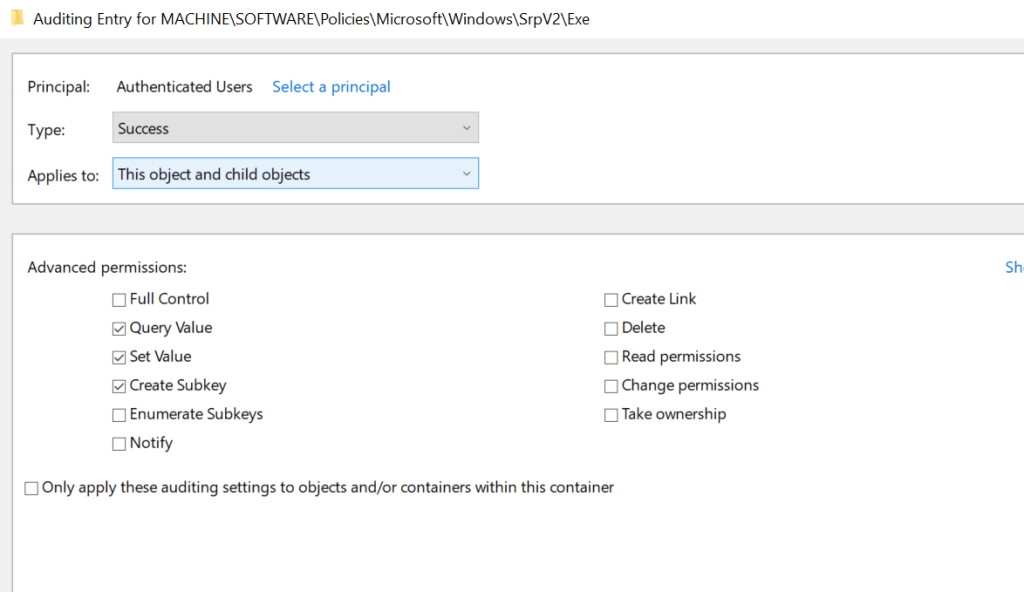
Task: Uncheck the Set Value permission
Action: [120, 357]
